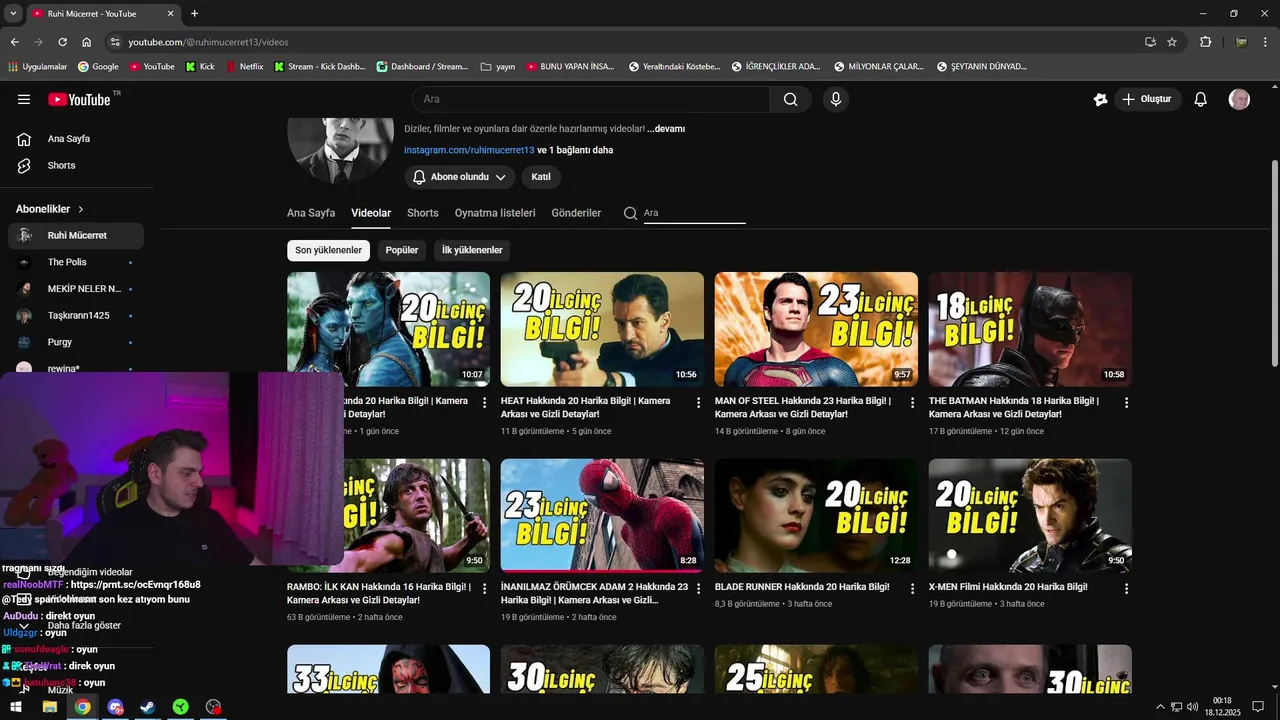Show hidden system tray icons
This screenshot has width=1280, height=720.
click(1160, 707)
